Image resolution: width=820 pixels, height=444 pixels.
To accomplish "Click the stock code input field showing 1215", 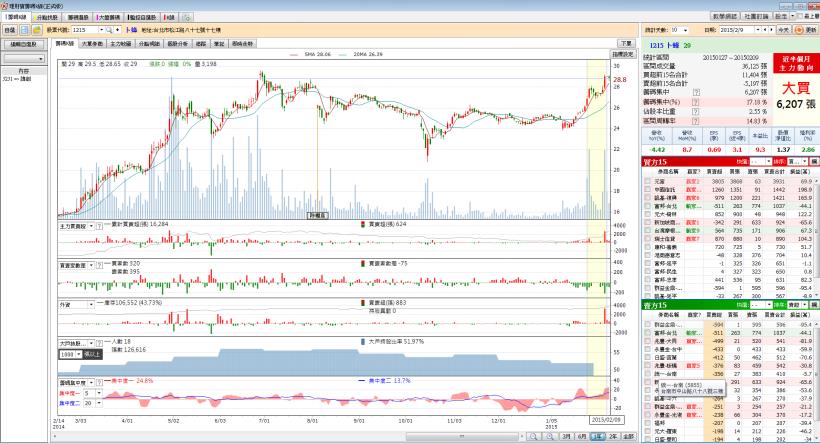I will pyautogui.click(x=84, y=31).
